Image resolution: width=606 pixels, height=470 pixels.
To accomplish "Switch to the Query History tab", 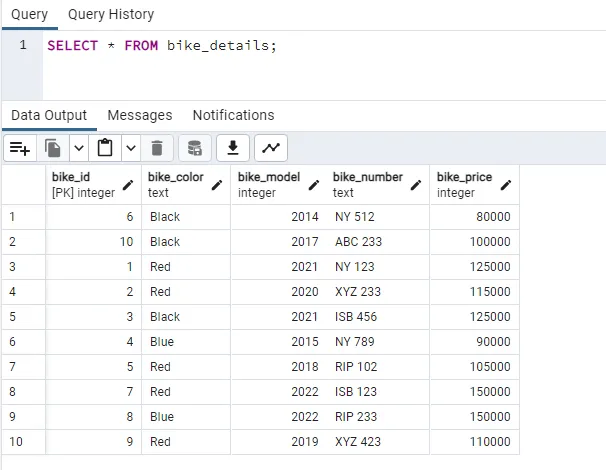I will tap(111, 14).
